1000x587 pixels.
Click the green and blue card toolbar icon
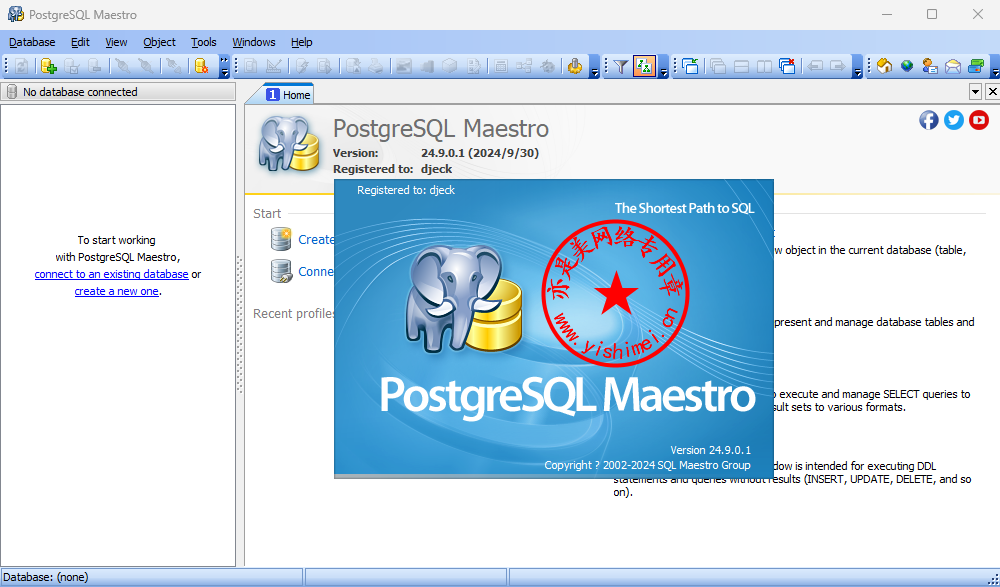976,66
